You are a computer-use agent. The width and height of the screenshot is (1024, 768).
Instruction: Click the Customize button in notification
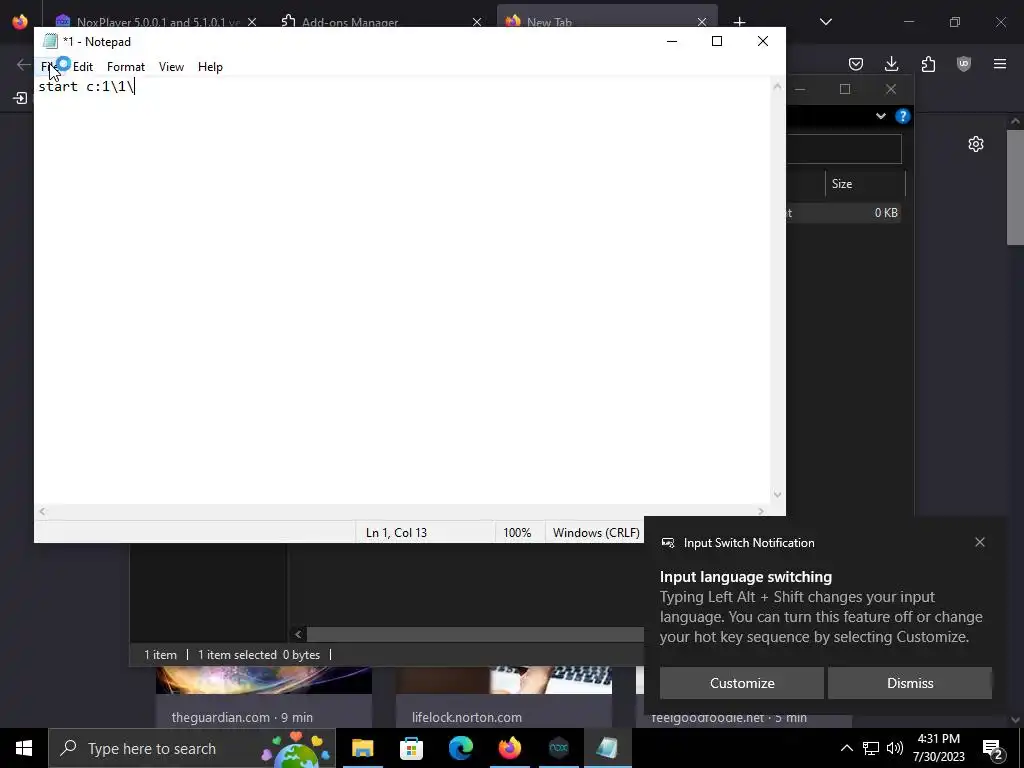tap(742, 683)
